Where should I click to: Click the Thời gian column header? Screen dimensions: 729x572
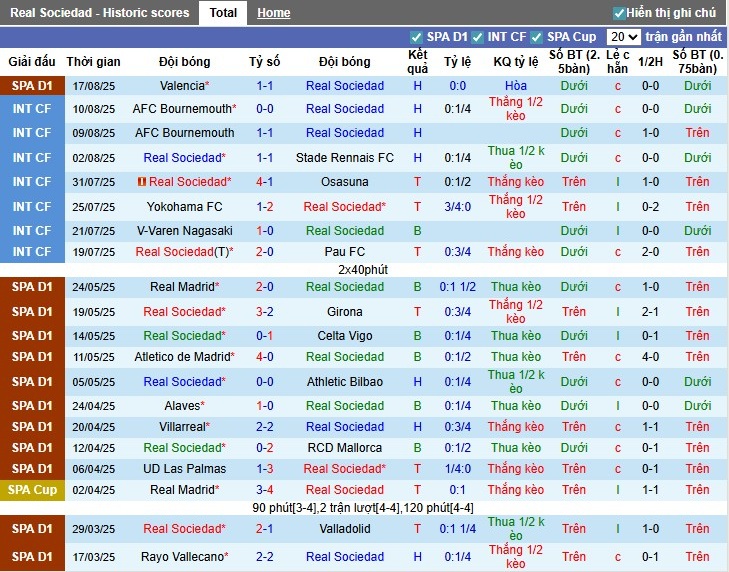pos(93,62)
